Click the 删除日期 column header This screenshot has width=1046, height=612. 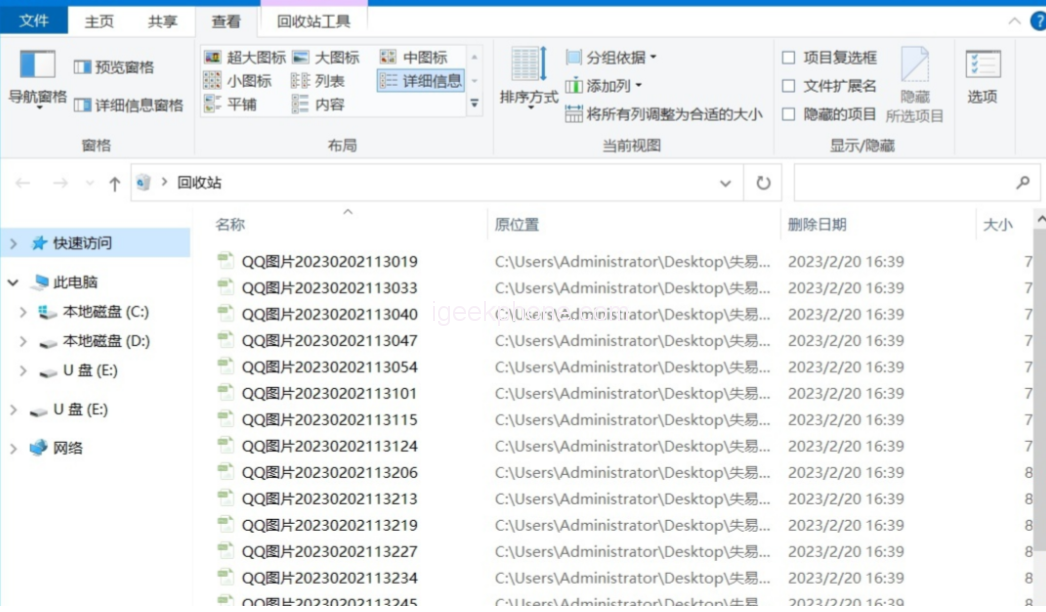(817, 225)
